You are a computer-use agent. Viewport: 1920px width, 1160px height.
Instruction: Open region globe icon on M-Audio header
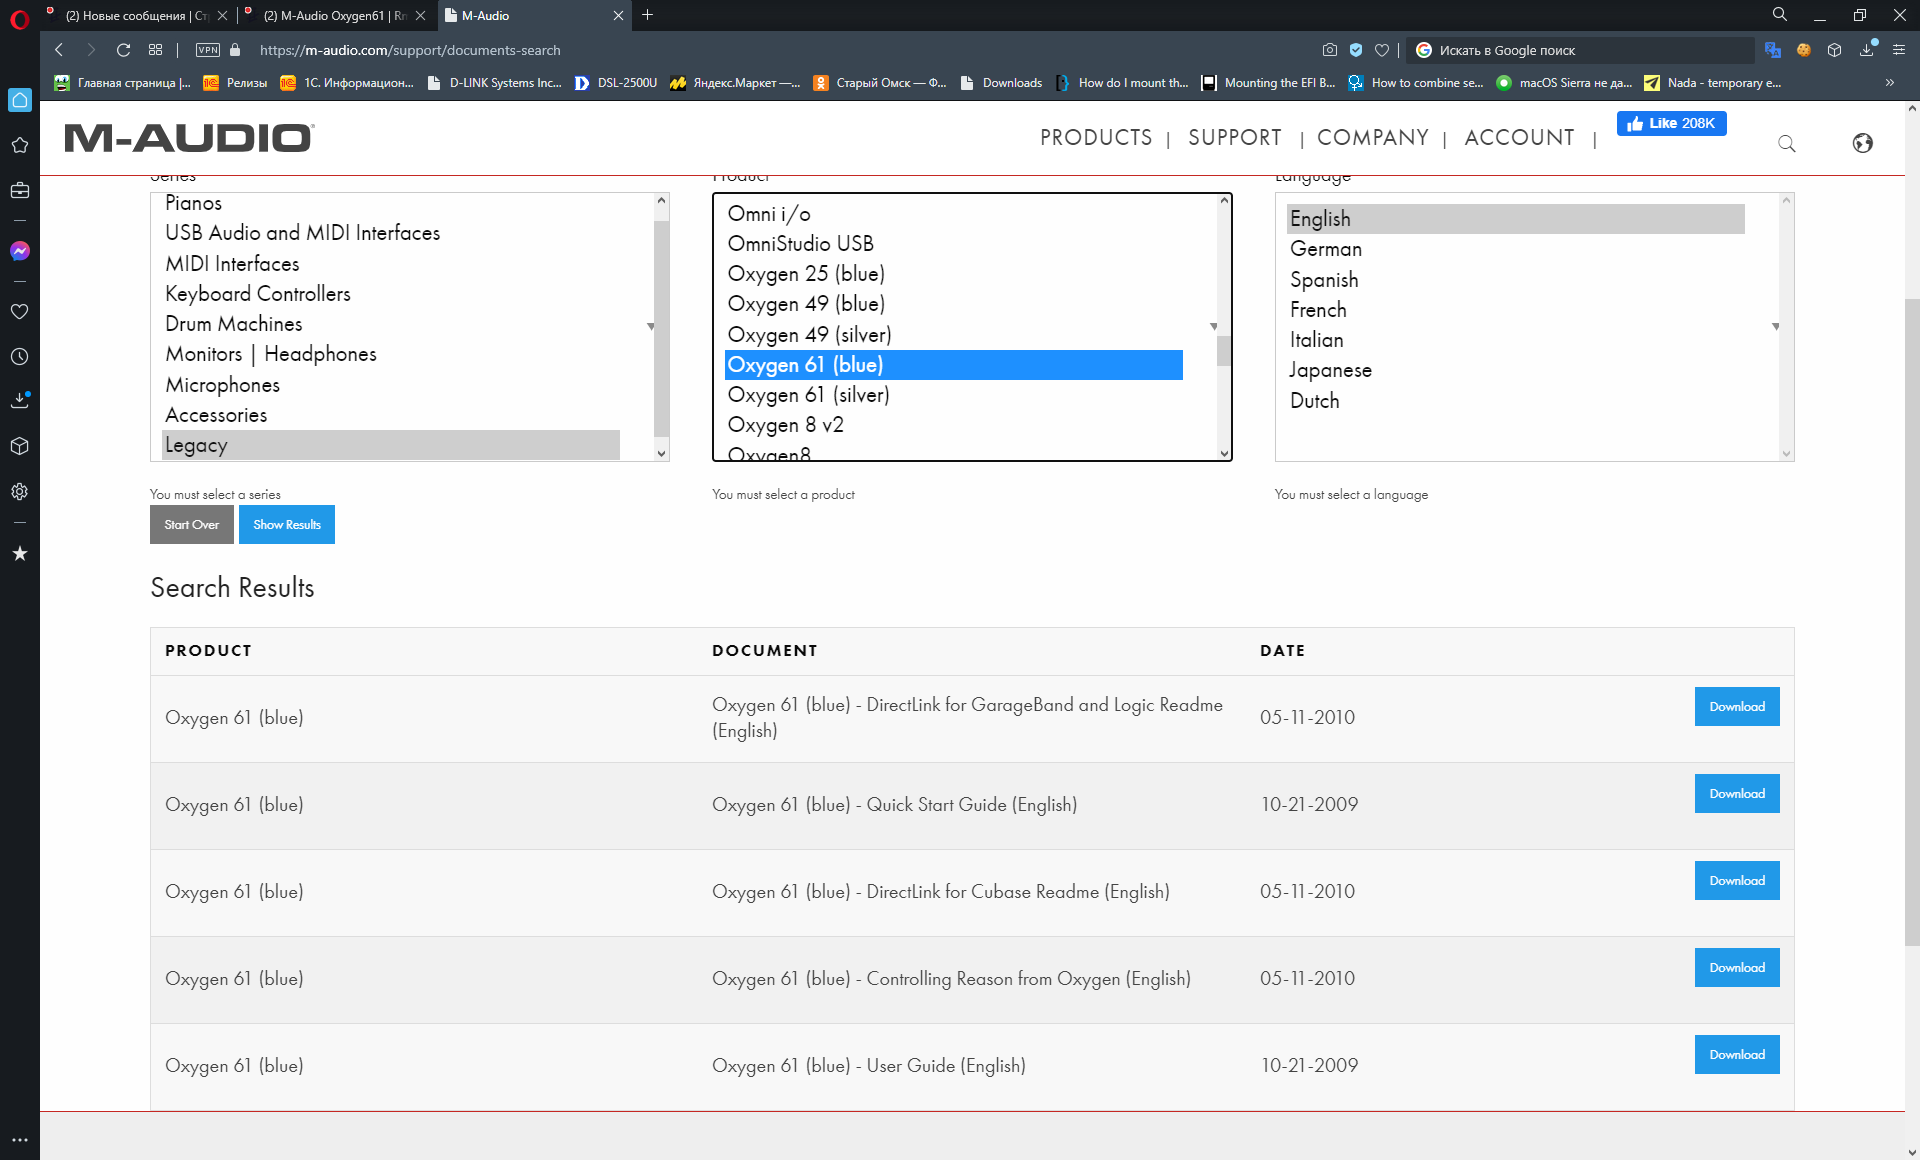pyautogui.click(x=1862, y=144)
